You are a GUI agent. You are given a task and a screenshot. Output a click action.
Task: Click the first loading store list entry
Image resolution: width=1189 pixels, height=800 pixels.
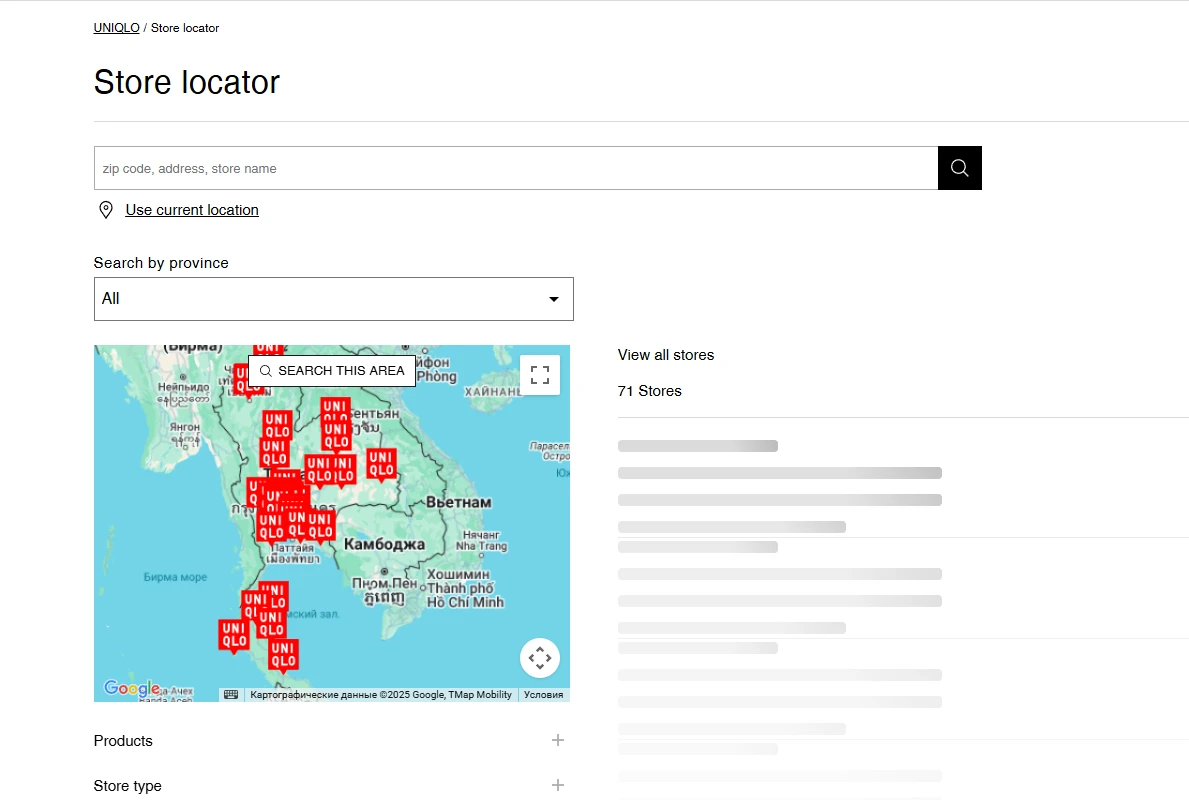click(x=780, y=485)
